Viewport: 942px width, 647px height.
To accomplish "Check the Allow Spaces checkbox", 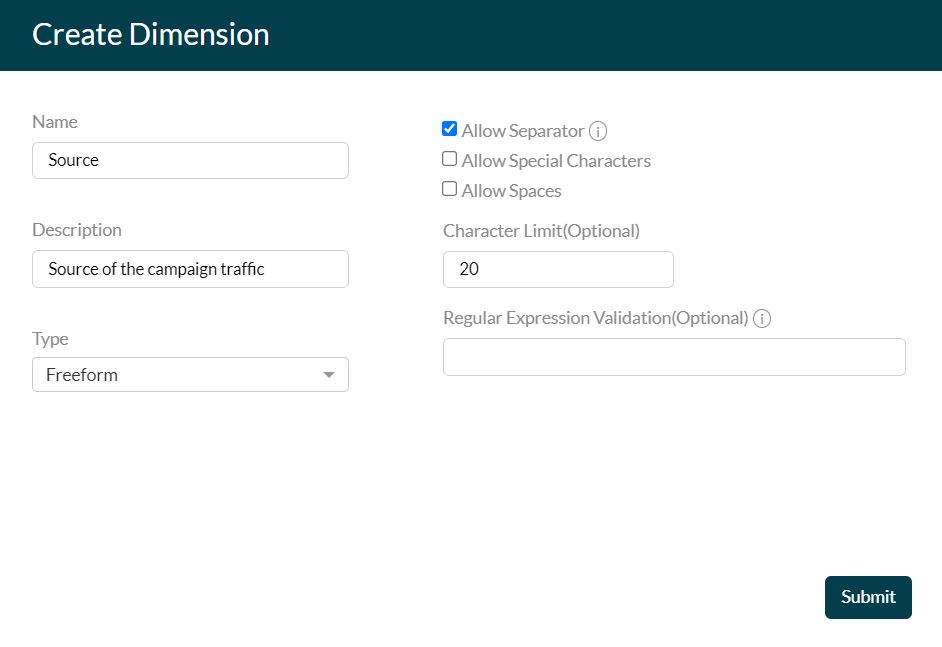I will tap(449, 188).
